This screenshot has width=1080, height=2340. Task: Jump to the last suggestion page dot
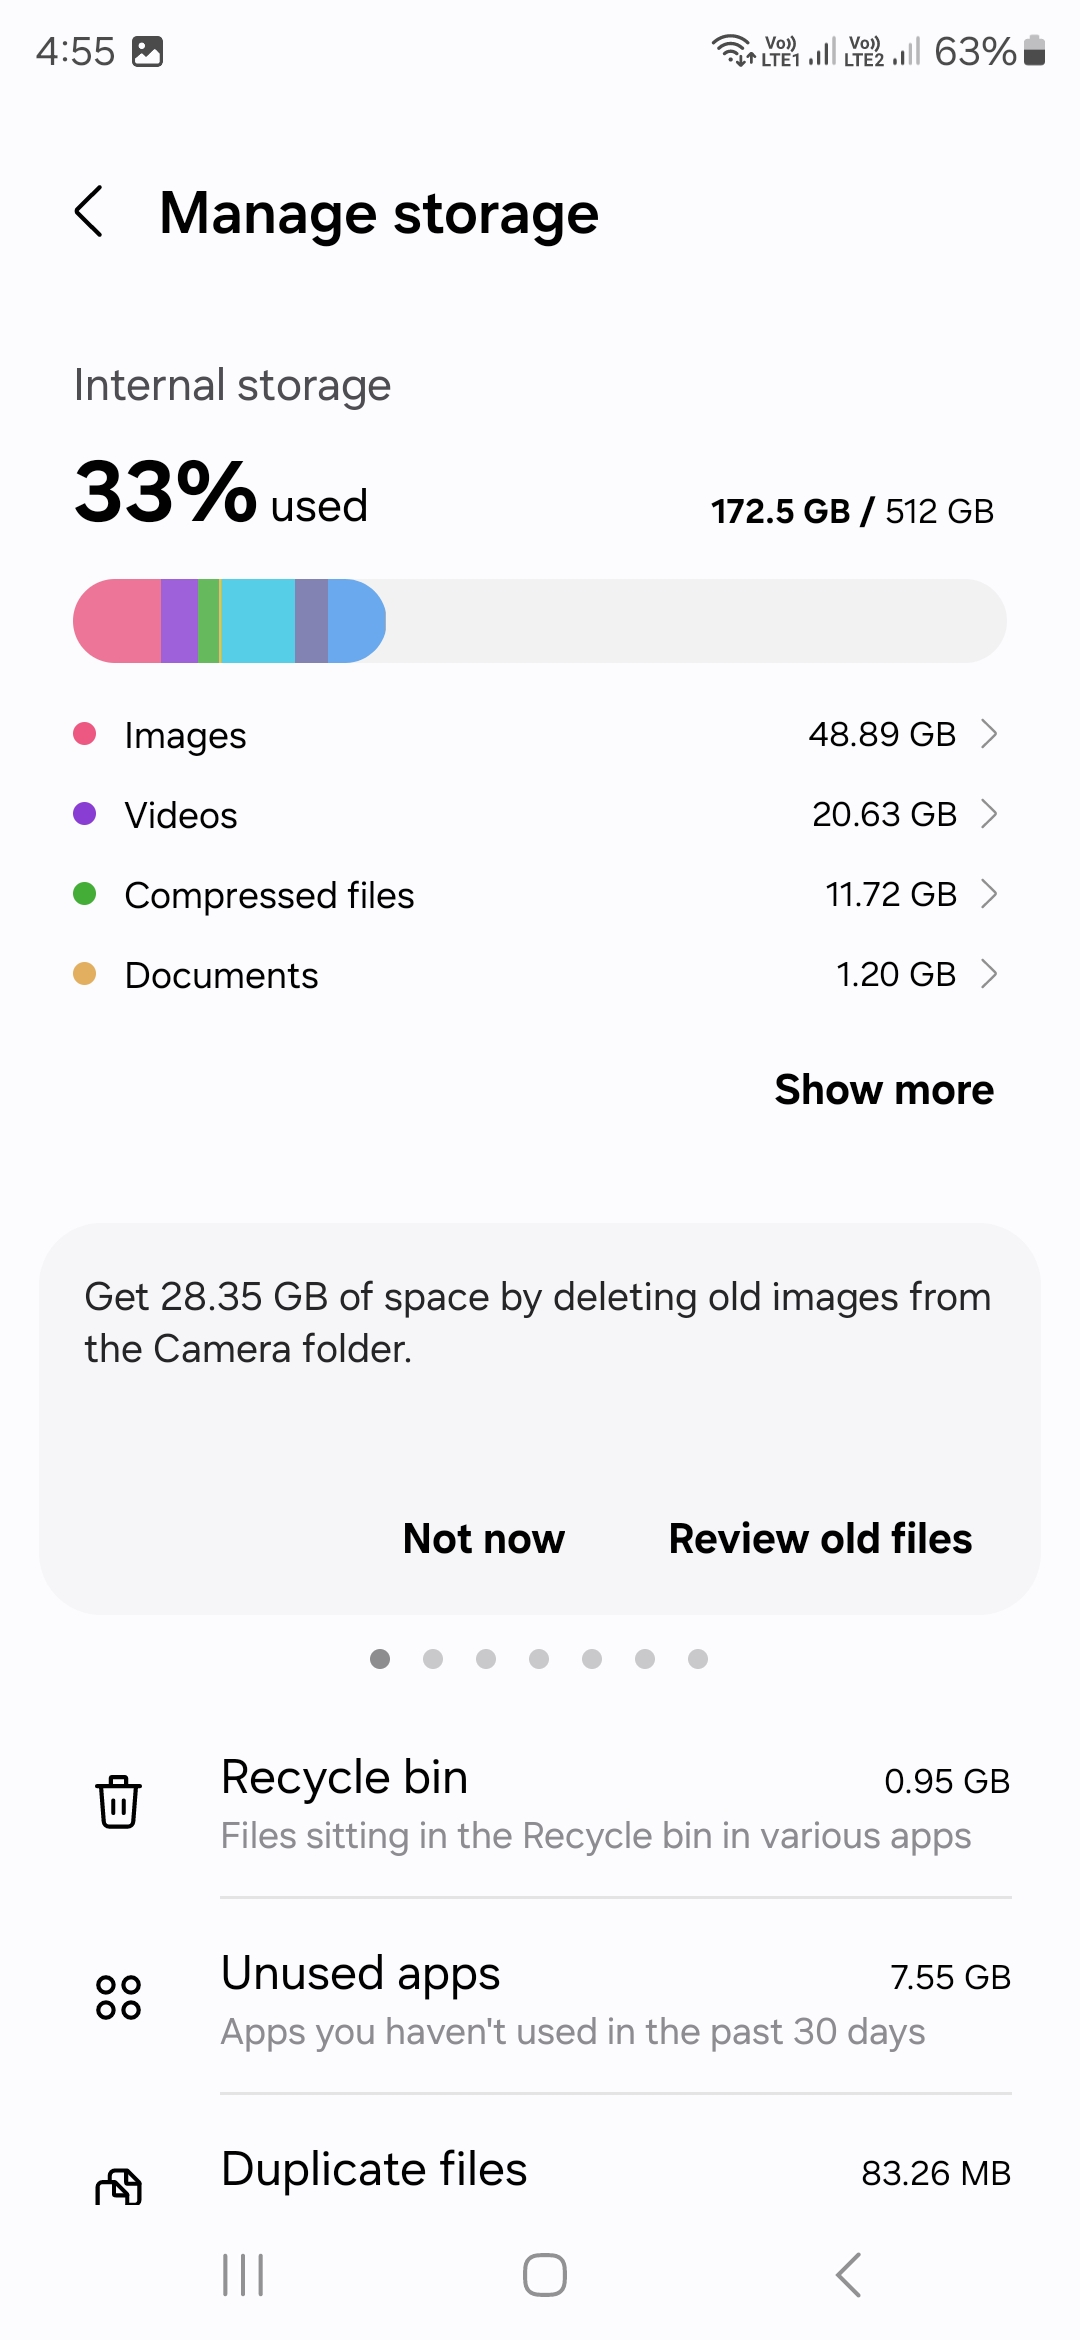pos(698,1659)
